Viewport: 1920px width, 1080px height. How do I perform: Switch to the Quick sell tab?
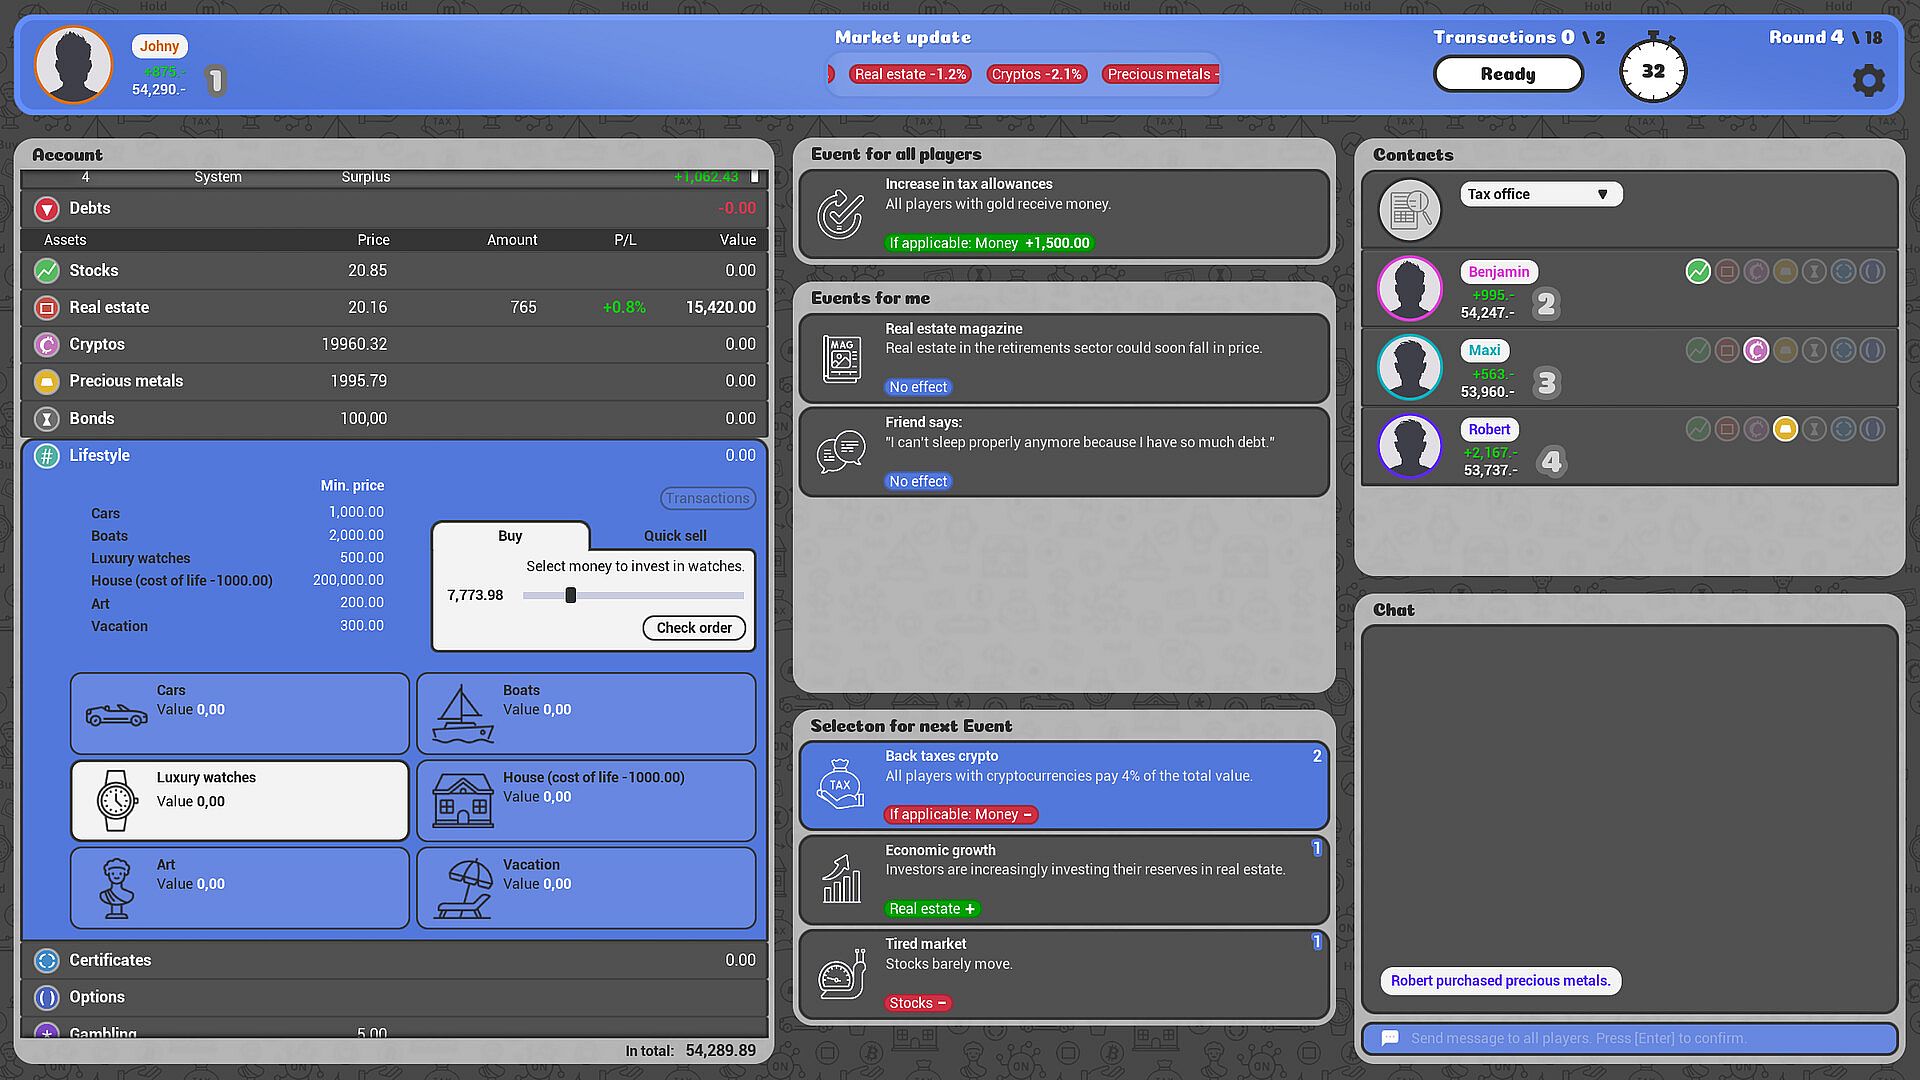674,536
